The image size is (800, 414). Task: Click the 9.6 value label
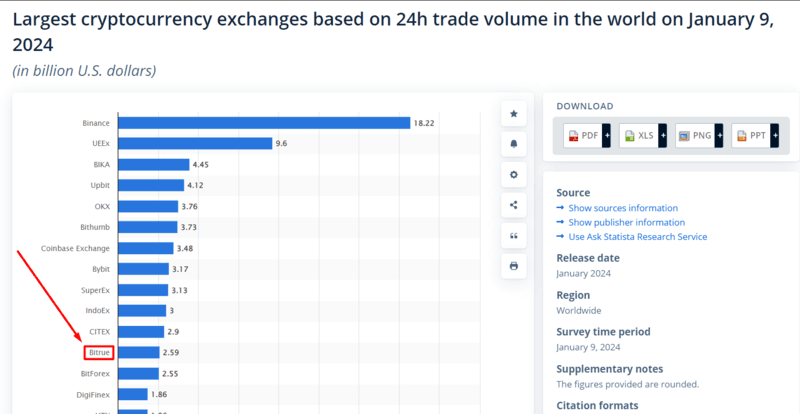pyautogui.click(x=282, y=143)
